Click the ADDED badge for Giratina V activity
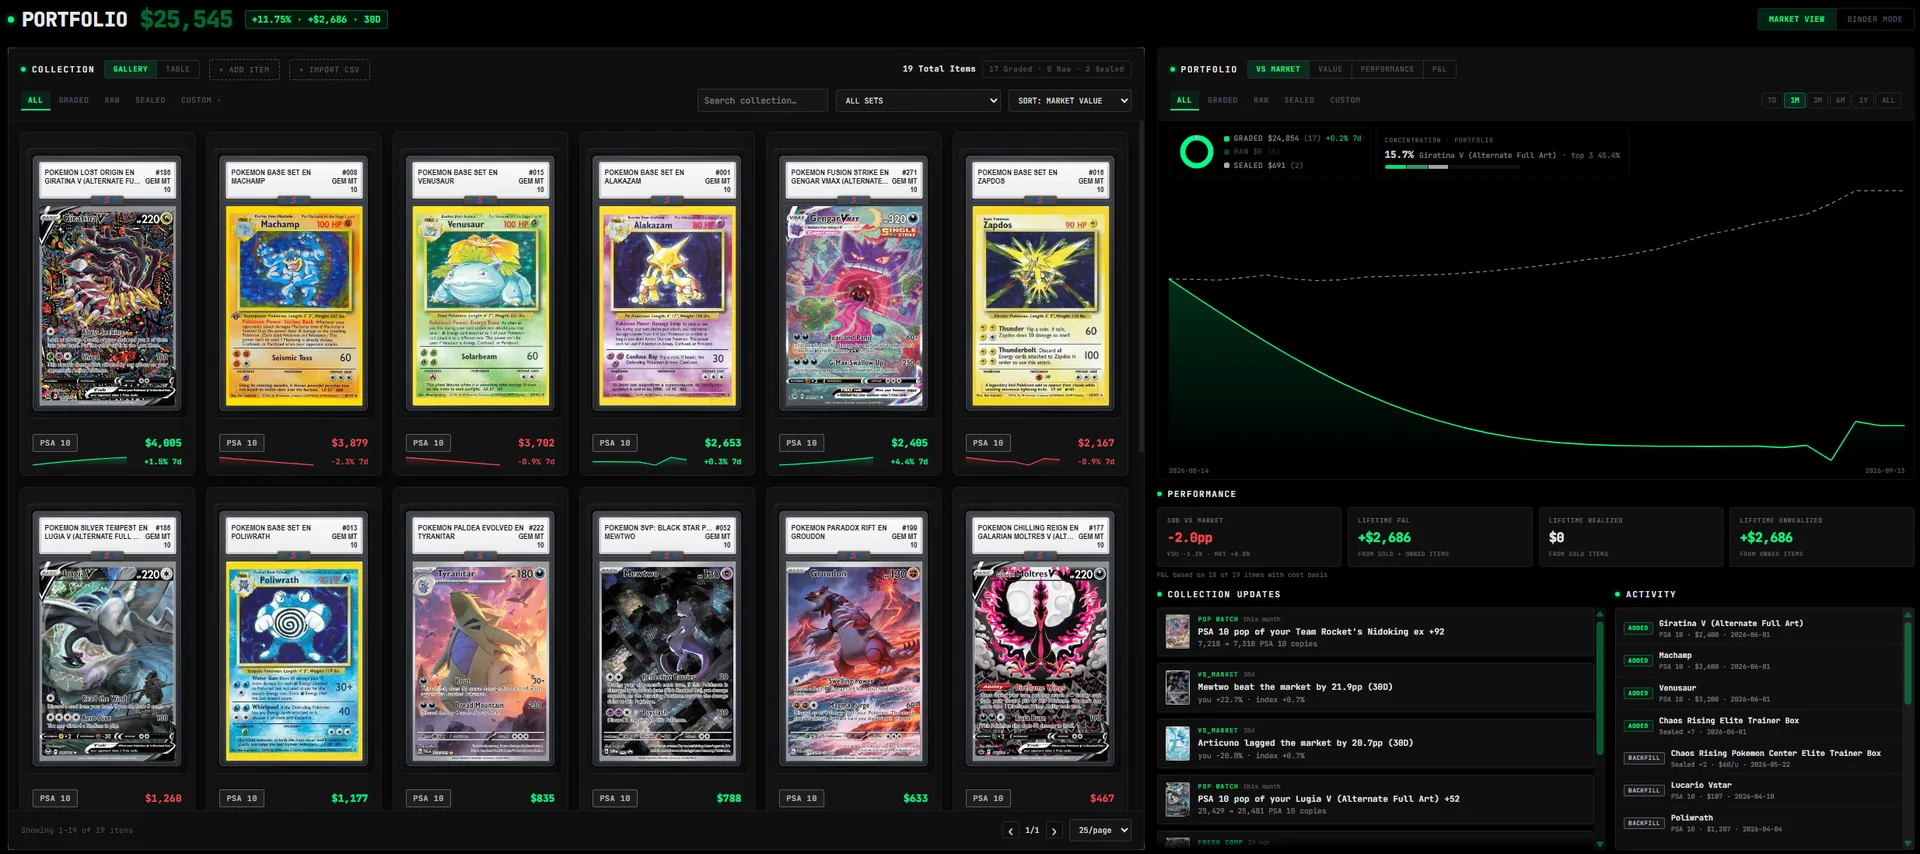Viewport: 1920px width, 854px height. (1638, 628)
